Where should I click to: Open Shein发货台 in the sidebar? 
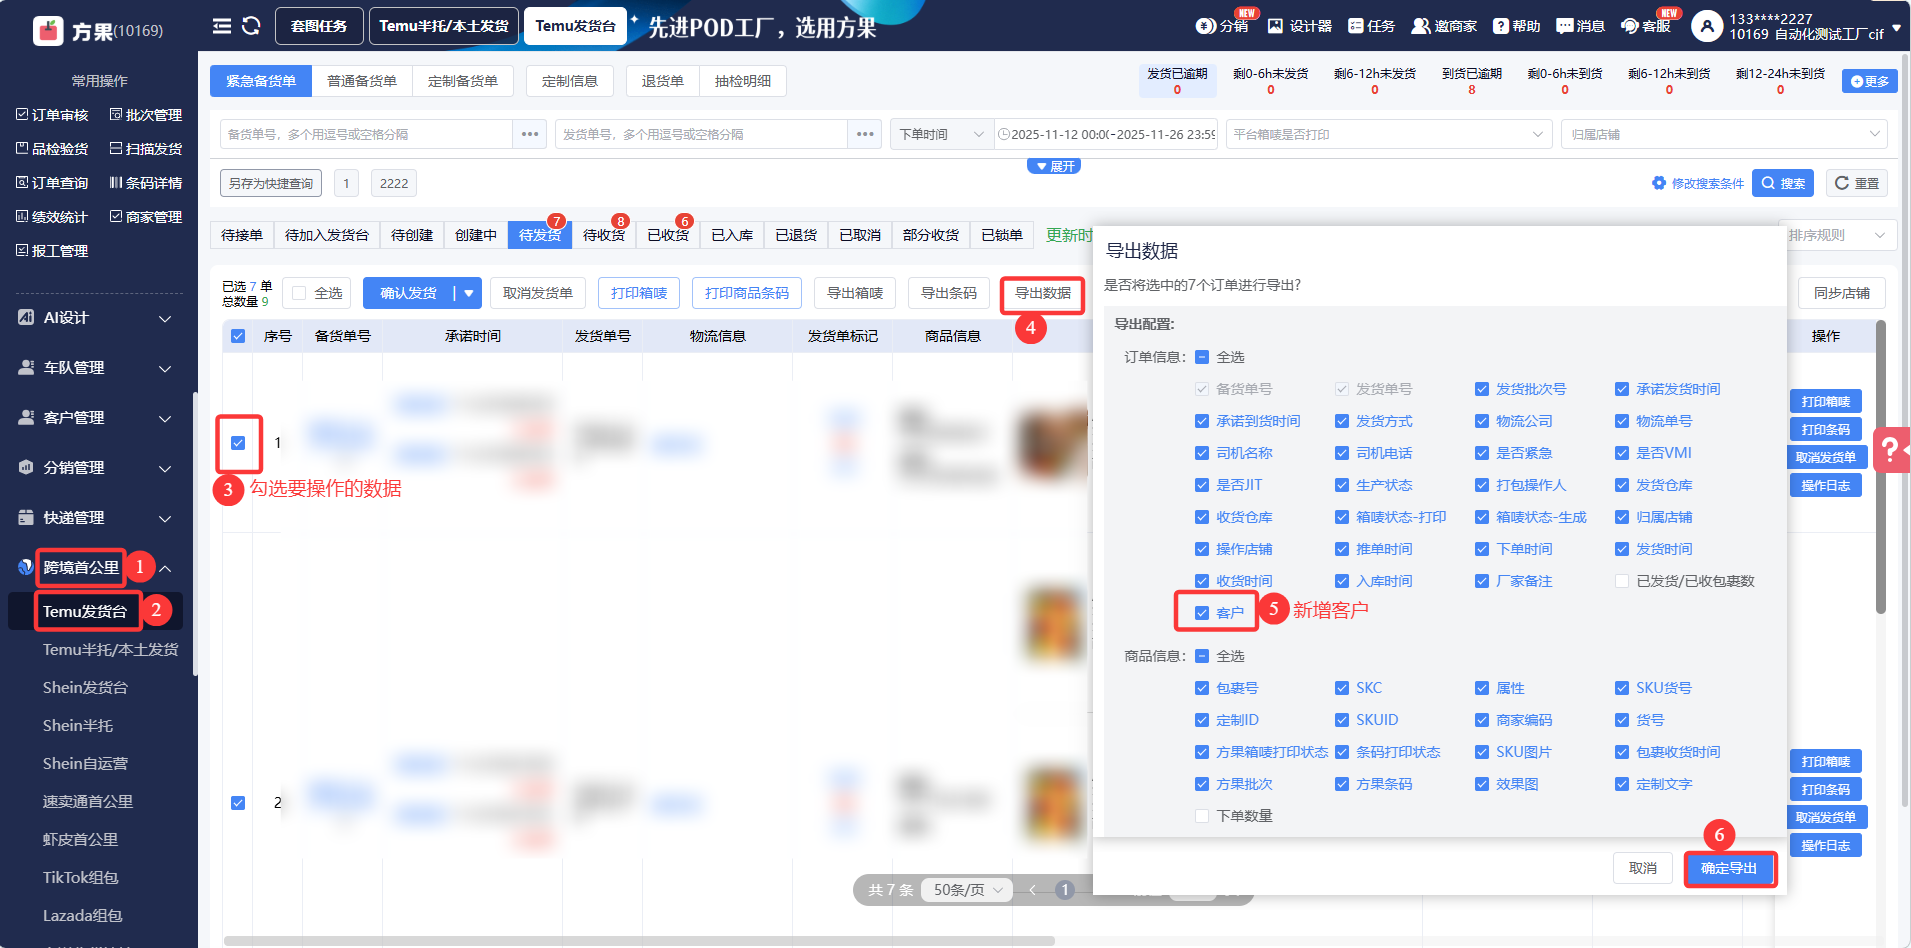click(86, 688)
